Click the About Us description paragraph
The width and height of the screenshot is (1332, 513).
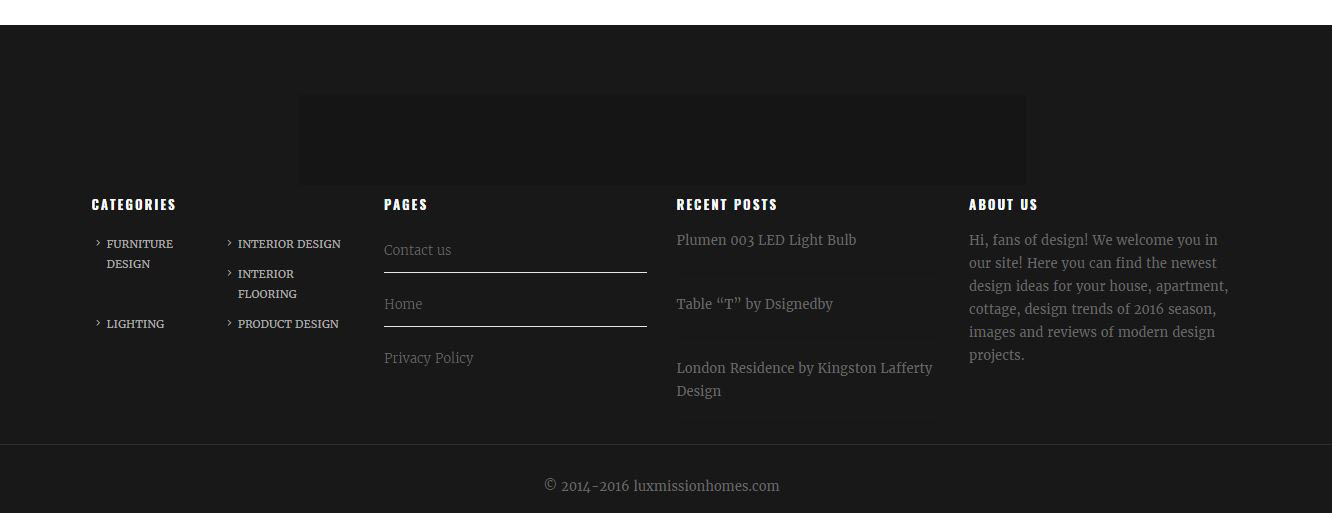1098,297
